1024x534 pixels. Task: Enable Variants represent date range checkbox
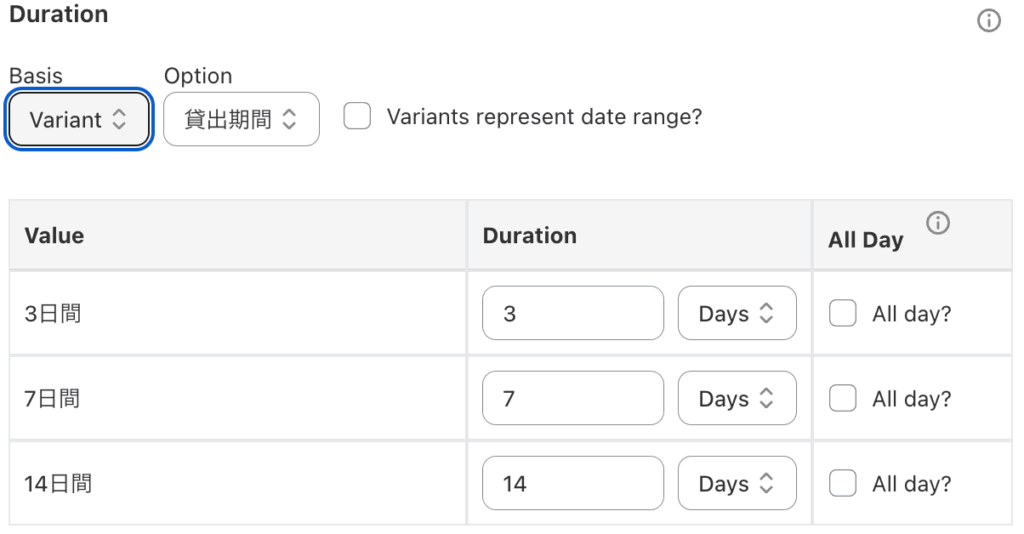tap(357, 116)
